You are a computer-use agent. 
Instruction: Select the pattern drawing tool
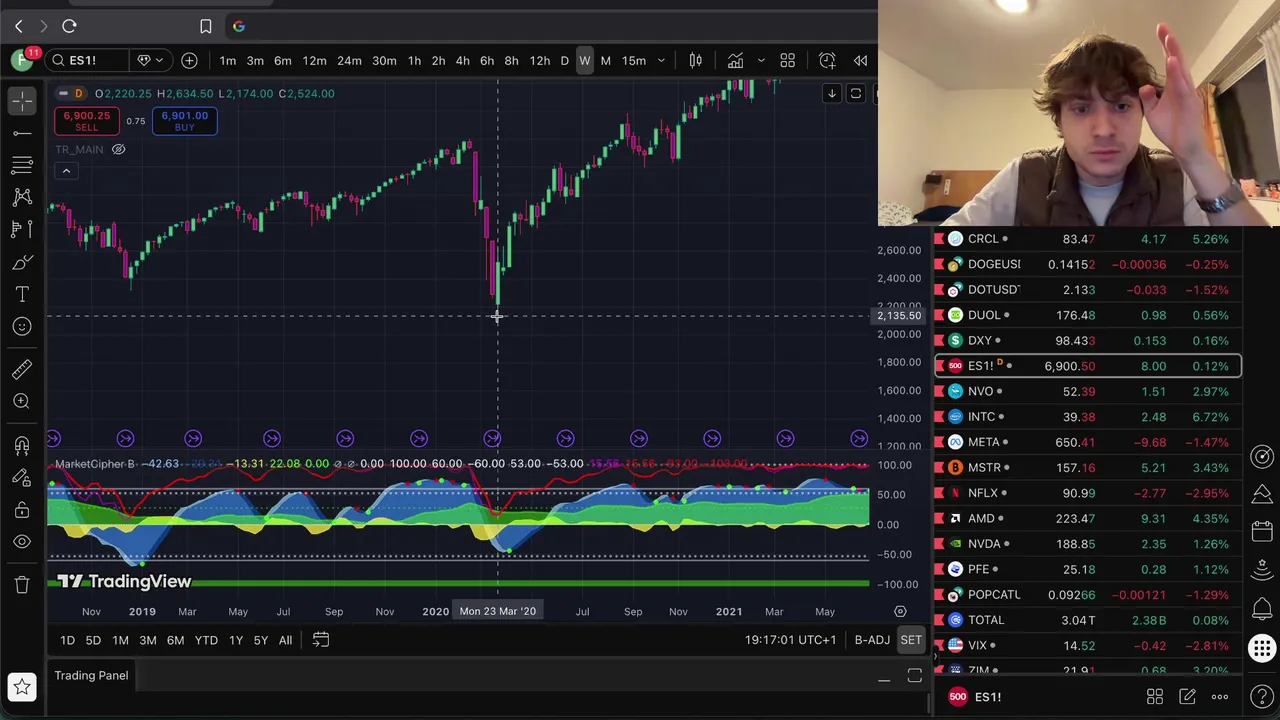[x=22, y=197]
